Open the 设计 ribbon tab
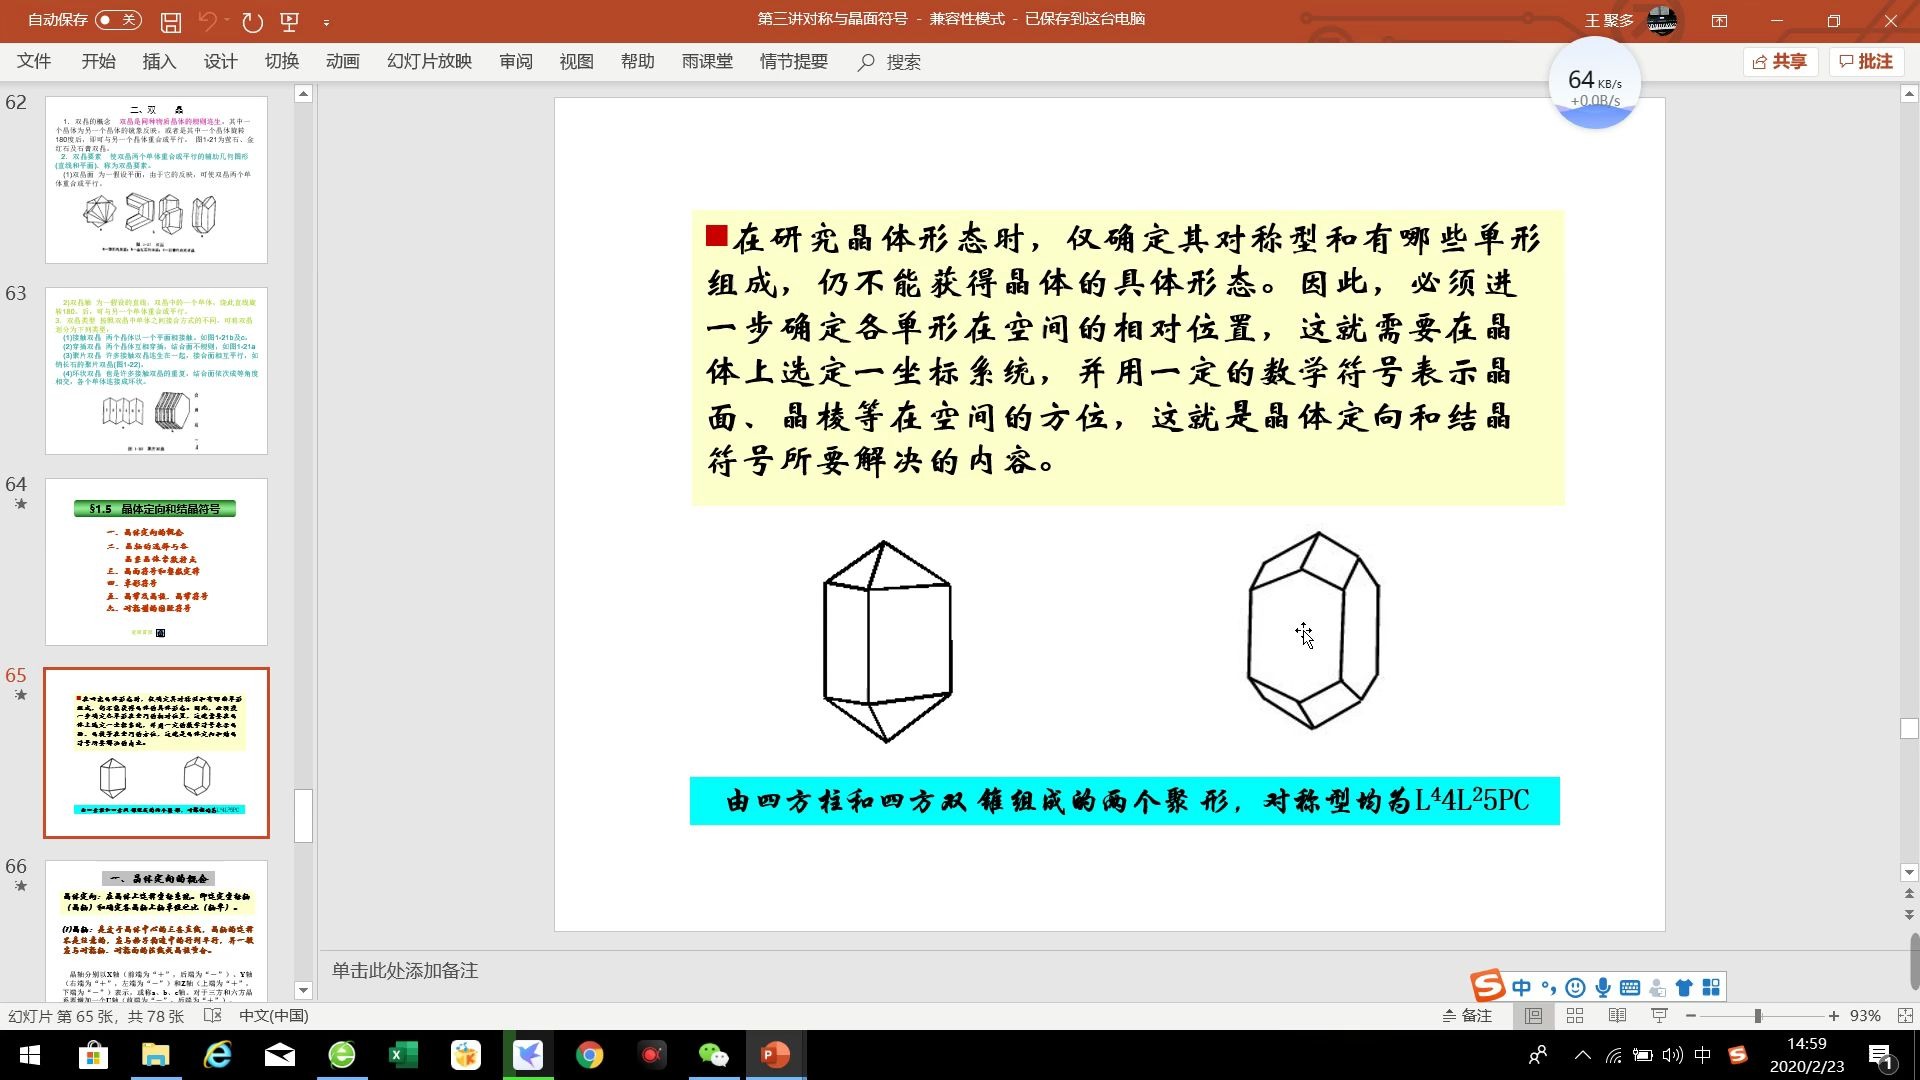 click(220, 62)
